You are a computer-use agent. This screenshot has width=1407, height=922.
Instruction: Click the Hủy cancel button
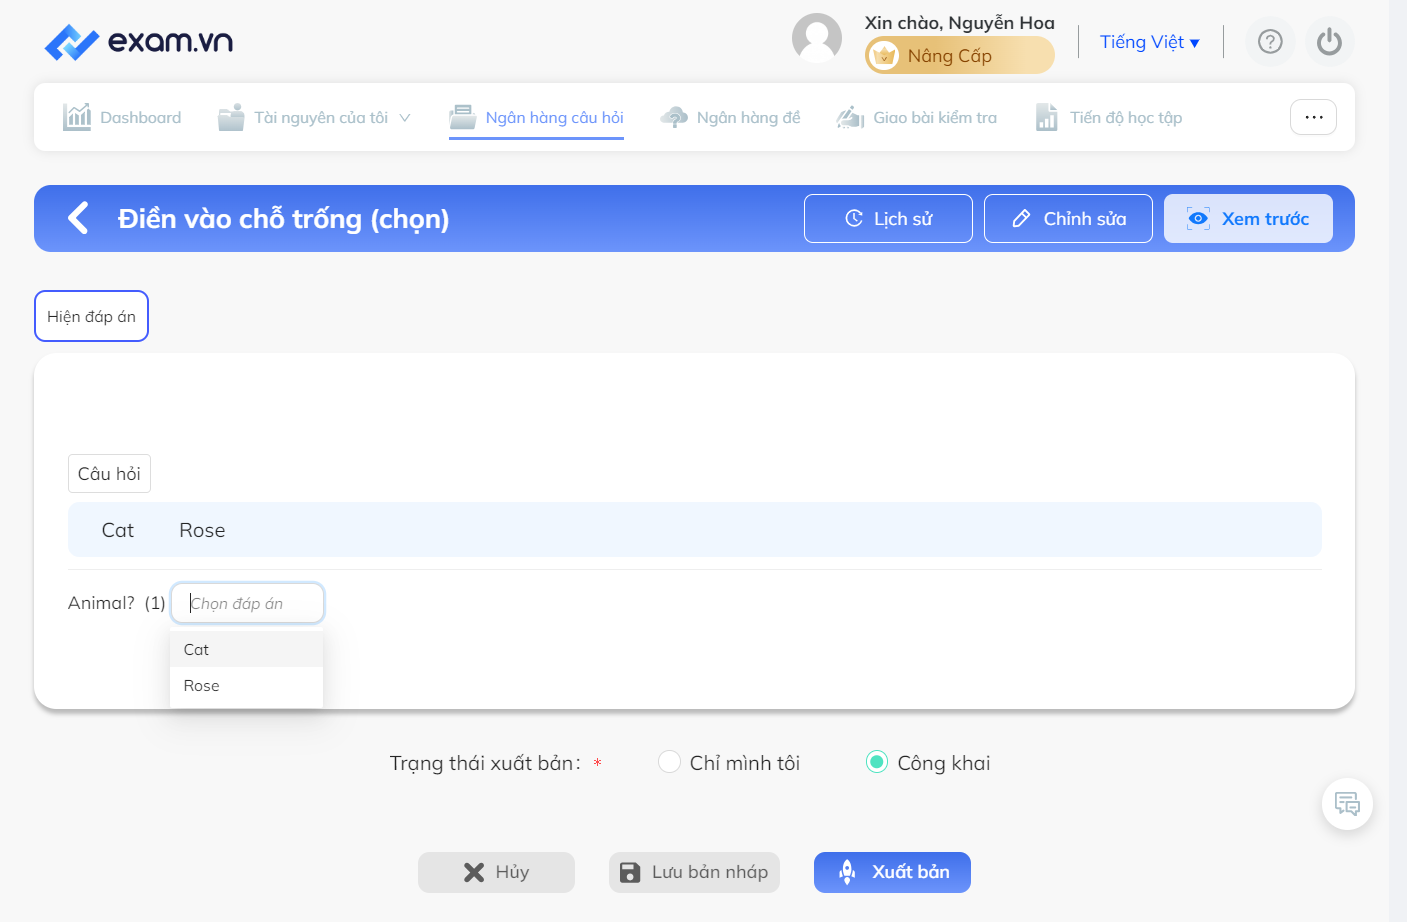tap(496, 872)
